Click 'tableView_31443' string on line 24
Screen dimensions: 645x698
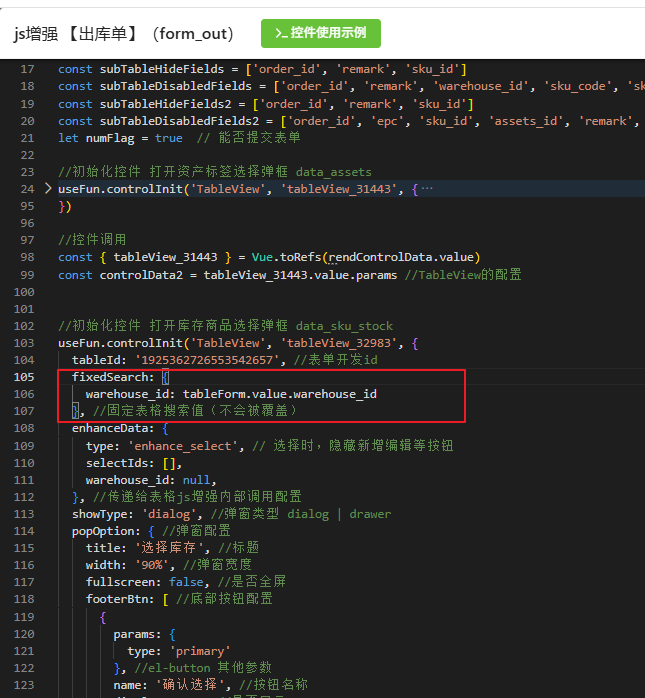(339, 189)
